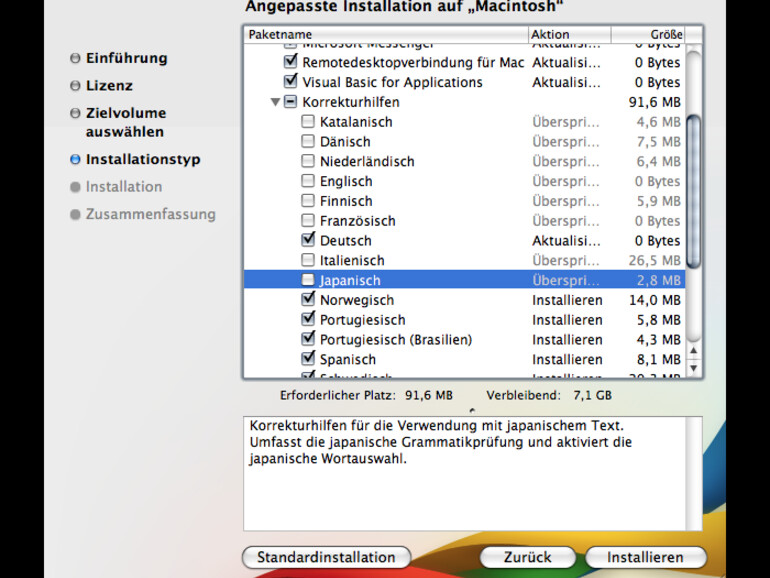770x578 pixels.
Task: Uncheck the Deutsch checkbox
Action: (308, 240)
